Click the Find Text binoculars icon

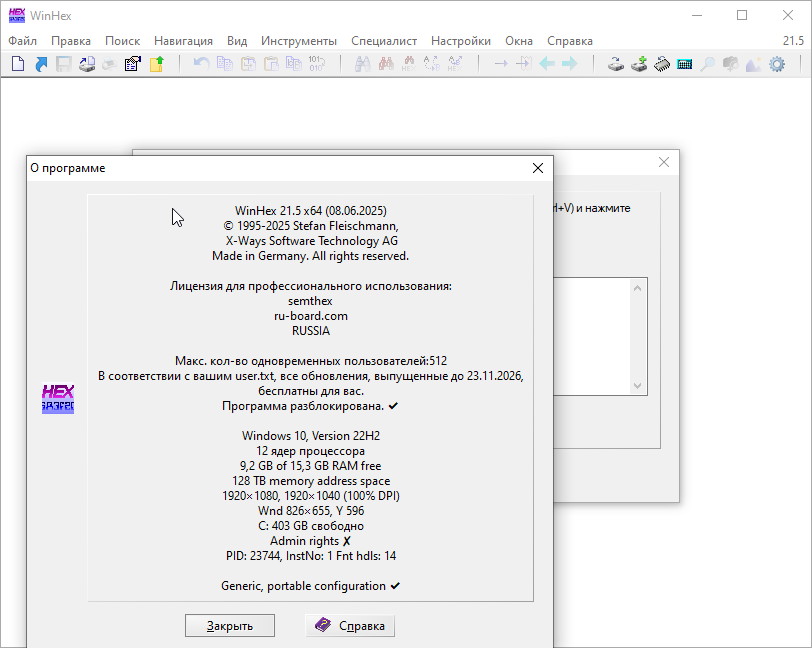pyautogui.click(x=362, y=64)
